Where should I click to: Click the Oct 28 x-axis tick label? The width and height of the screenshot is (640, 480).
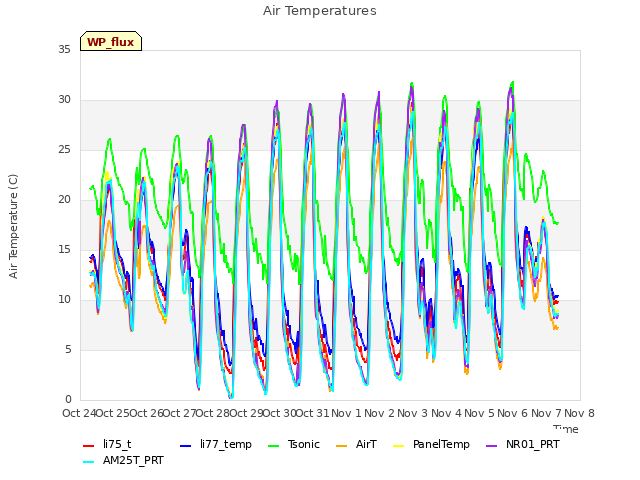coord(213,413)
